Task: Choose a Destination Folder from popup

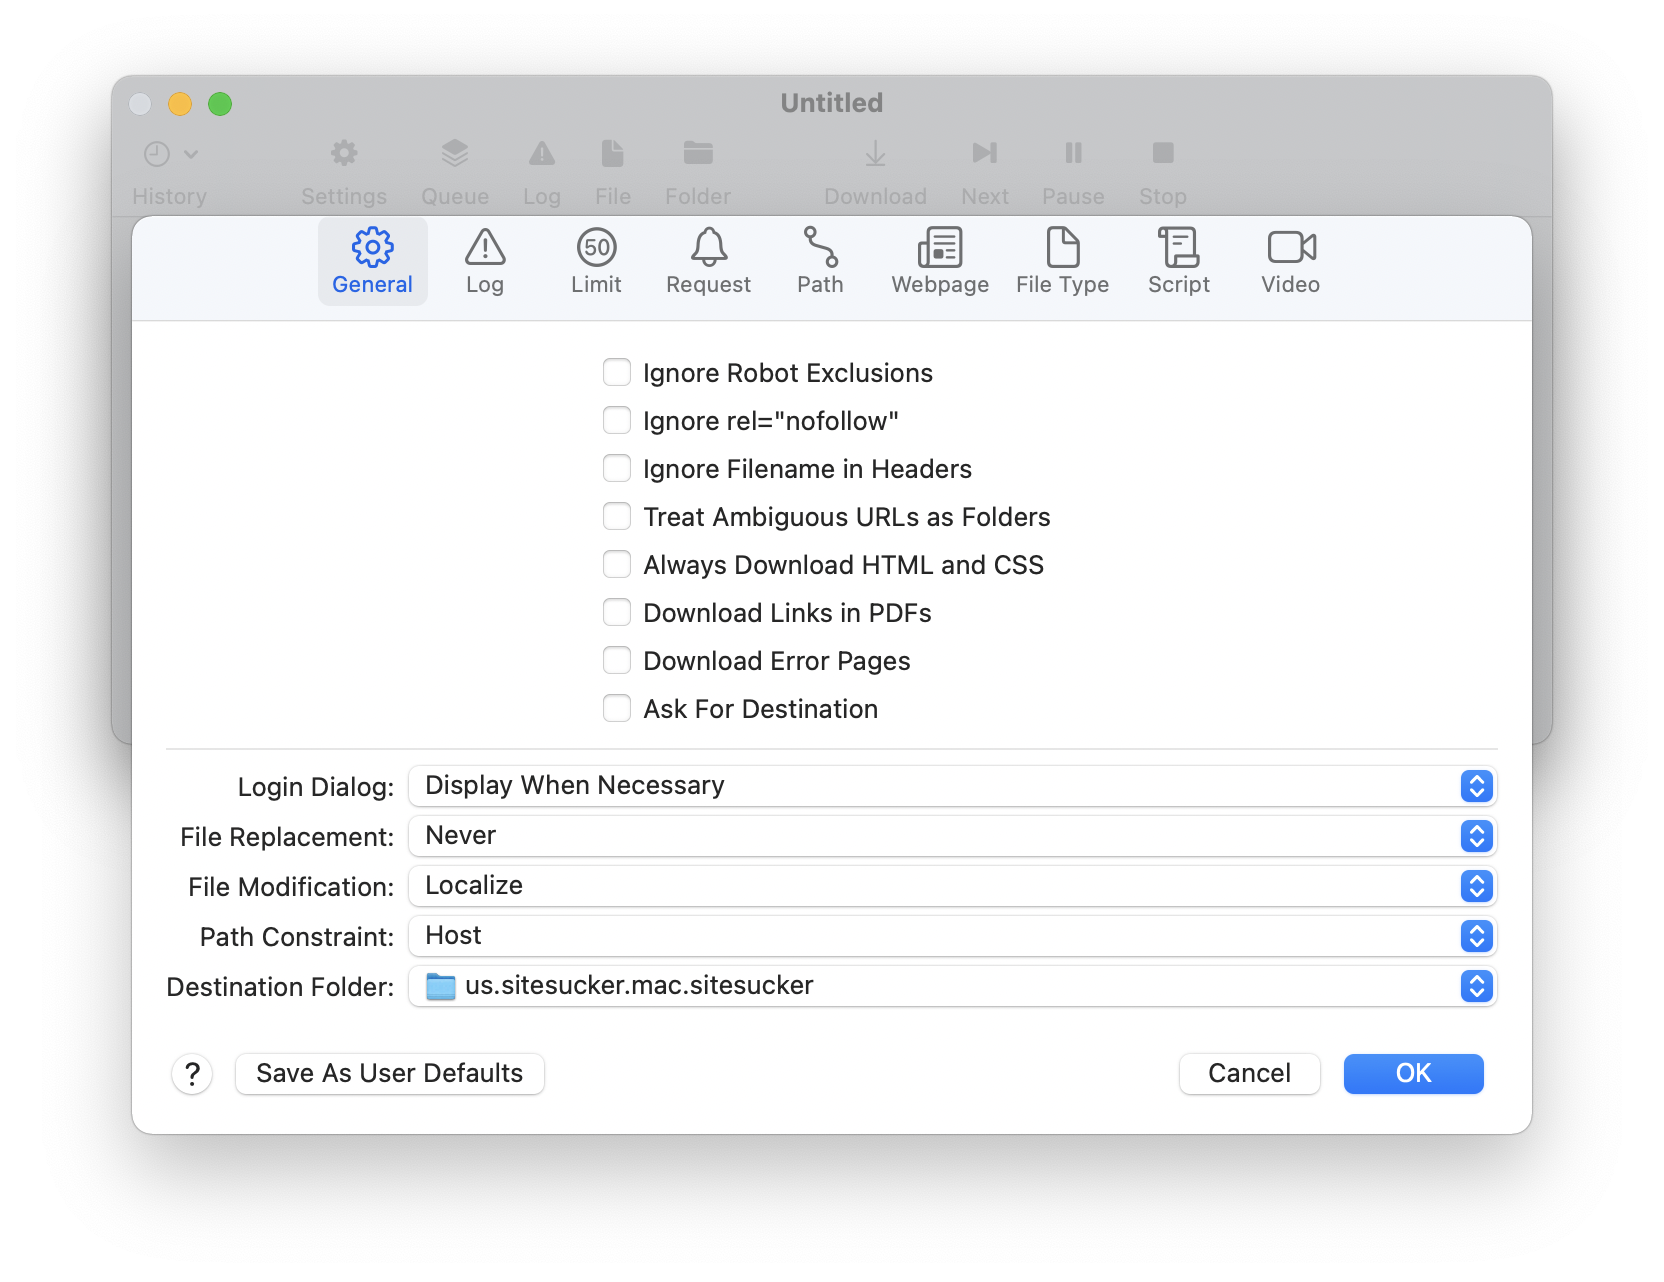Action: tap(952, 986)
